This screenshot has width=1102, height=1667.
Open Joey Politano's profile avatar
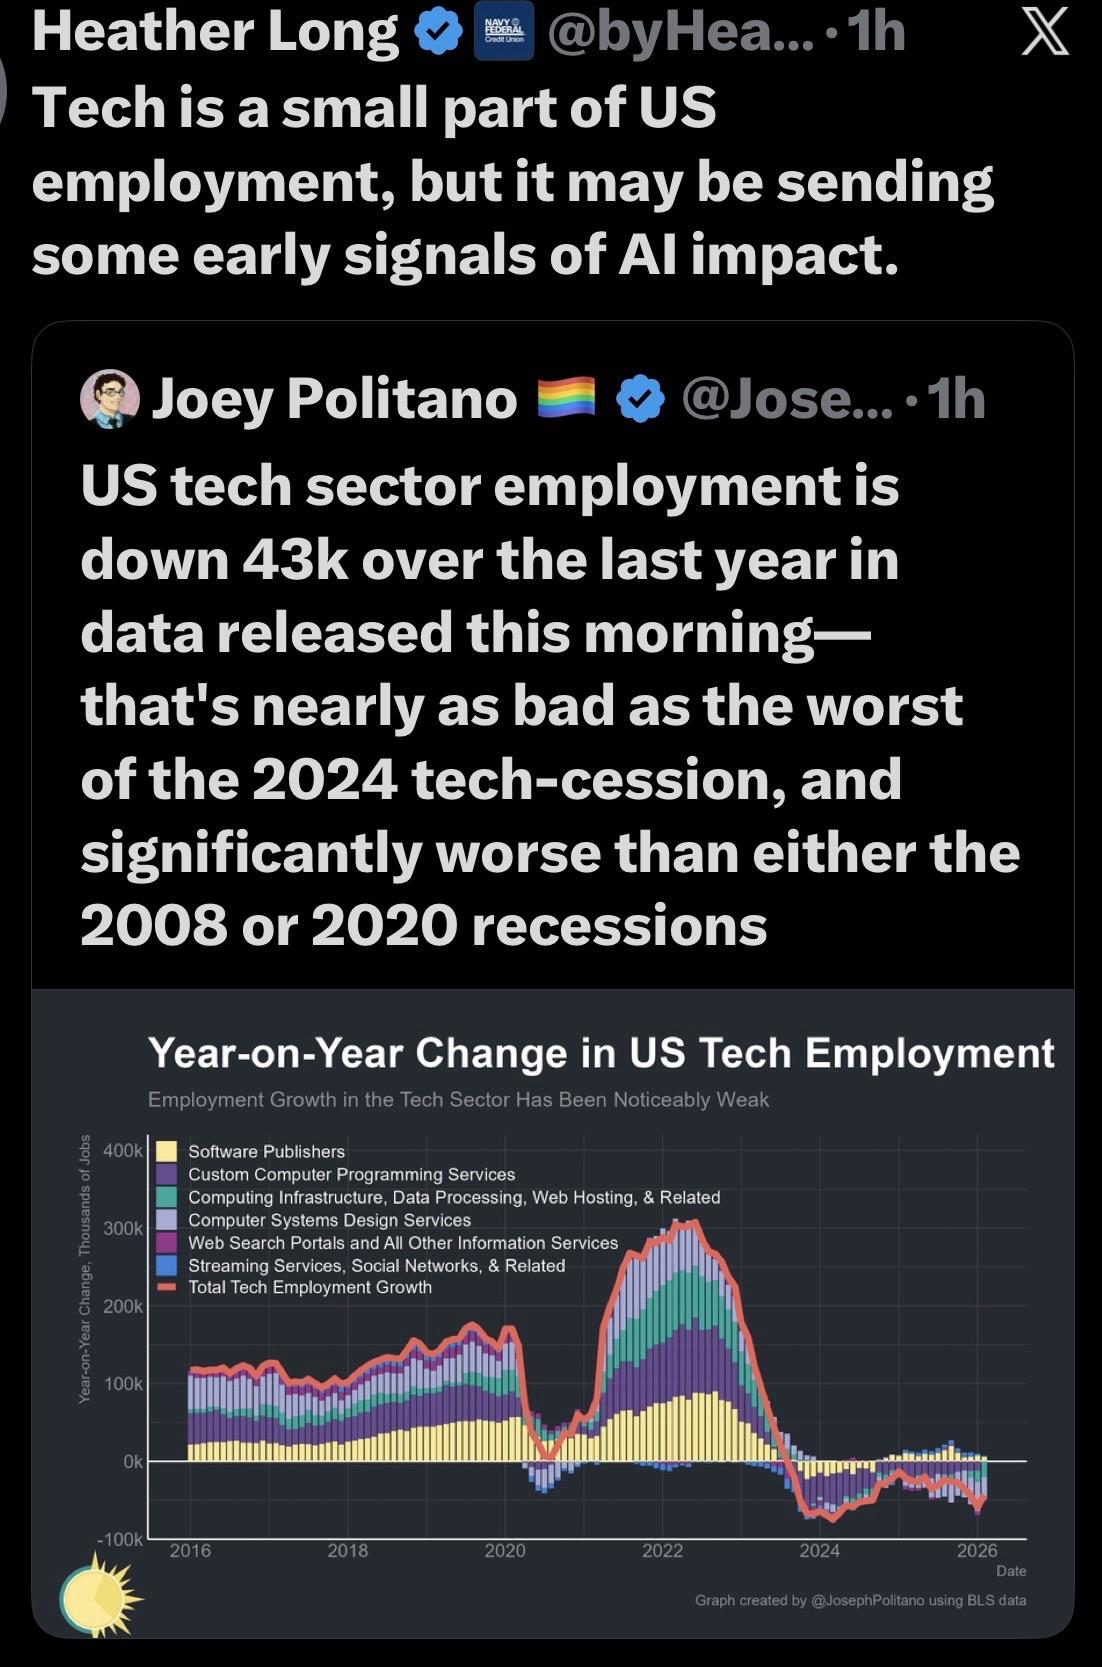tap(109, 399)
